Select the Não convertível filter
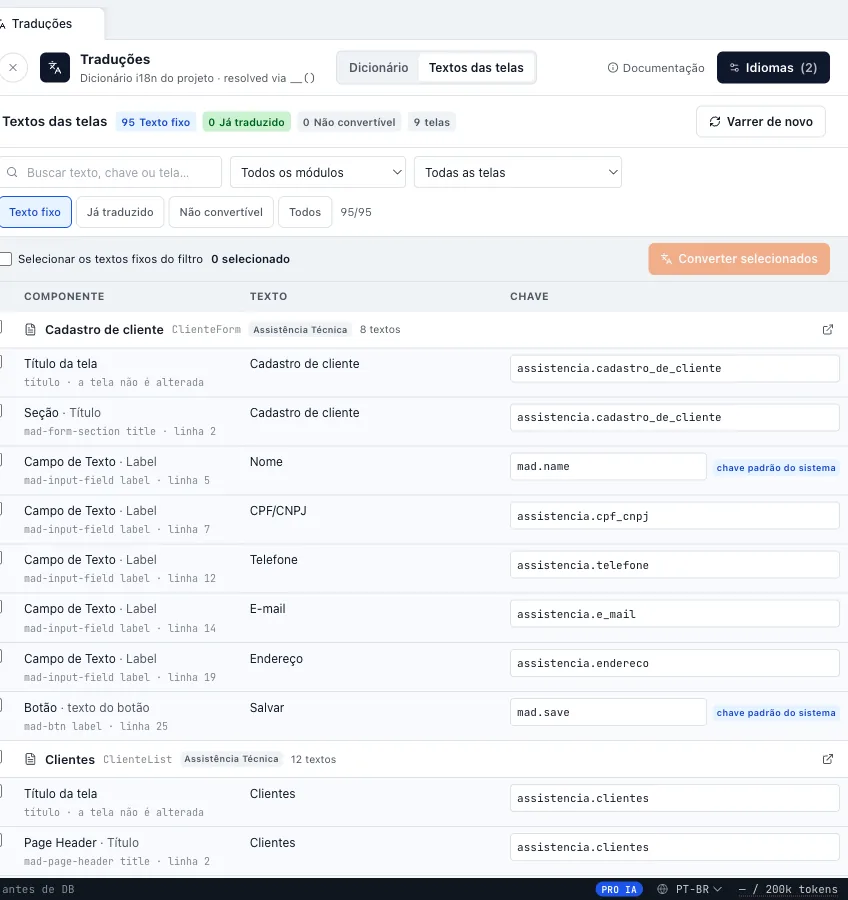This screenshot has height=900, width=848. coord(221,212)
